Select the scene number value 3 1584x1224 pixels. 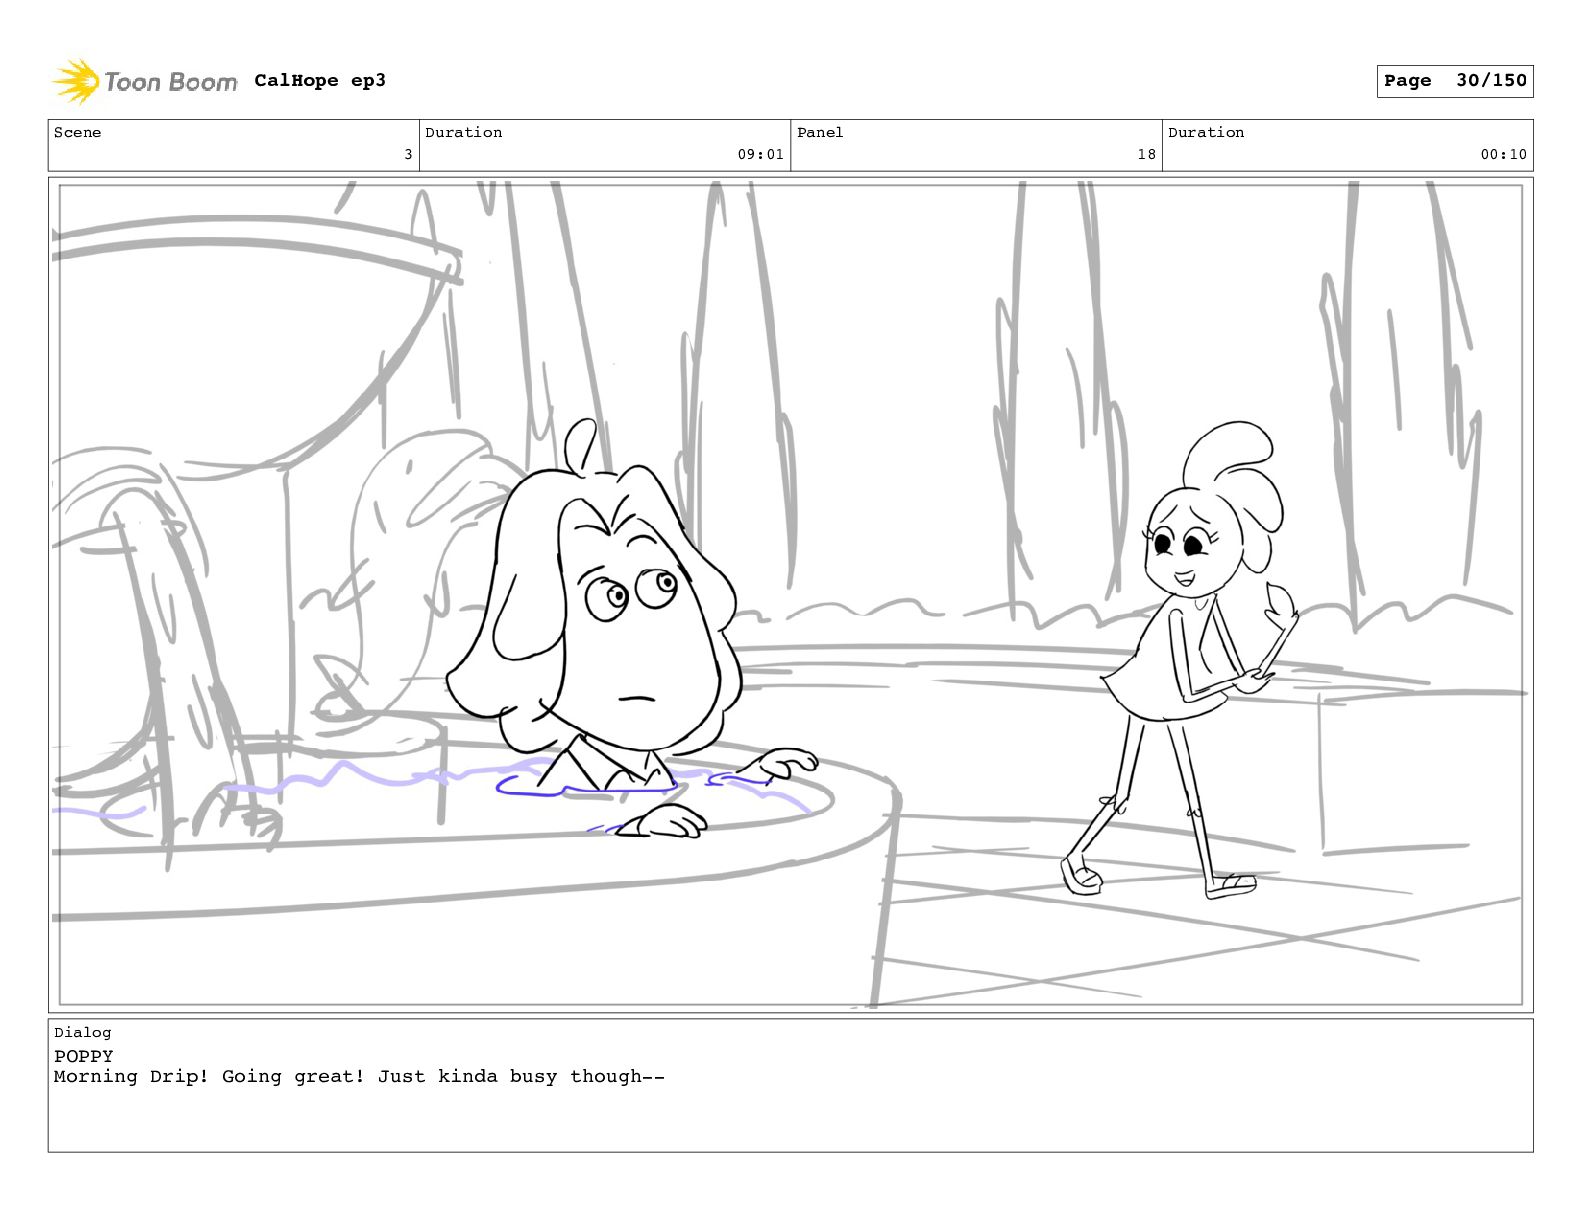pos(408,154)
